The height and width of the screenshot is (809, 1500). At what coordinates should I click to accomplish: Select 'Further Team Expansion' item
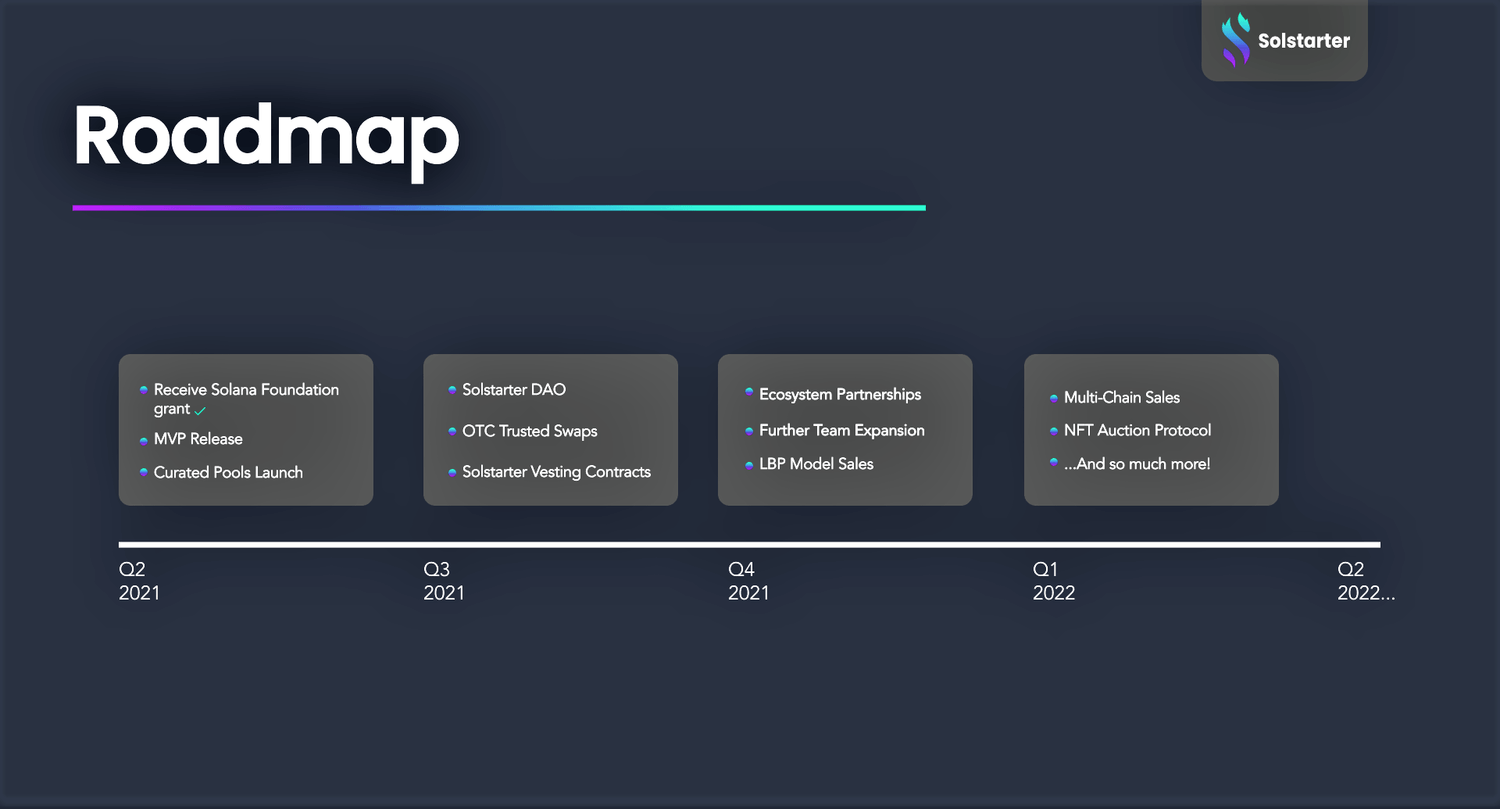(842, 430)
